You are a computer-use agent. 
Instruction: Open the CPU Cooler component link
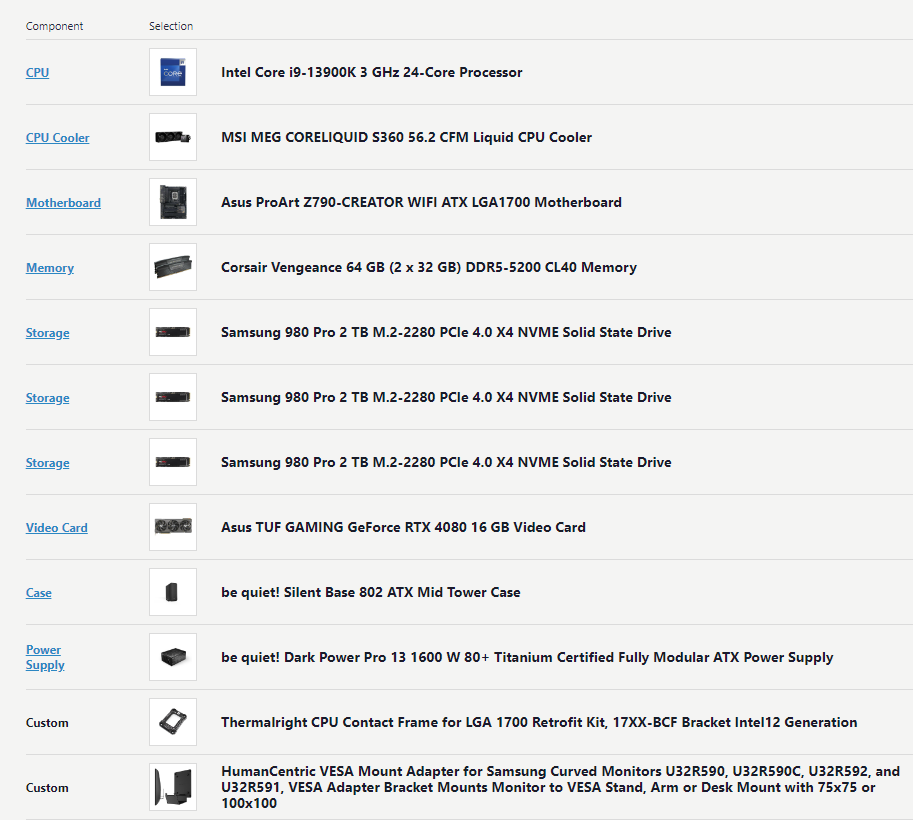(58, 138)
